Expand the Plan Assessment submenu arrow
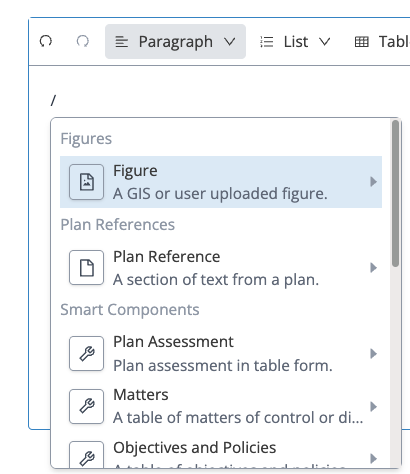This screenshot has width=410, height=474. click(373, 354)
